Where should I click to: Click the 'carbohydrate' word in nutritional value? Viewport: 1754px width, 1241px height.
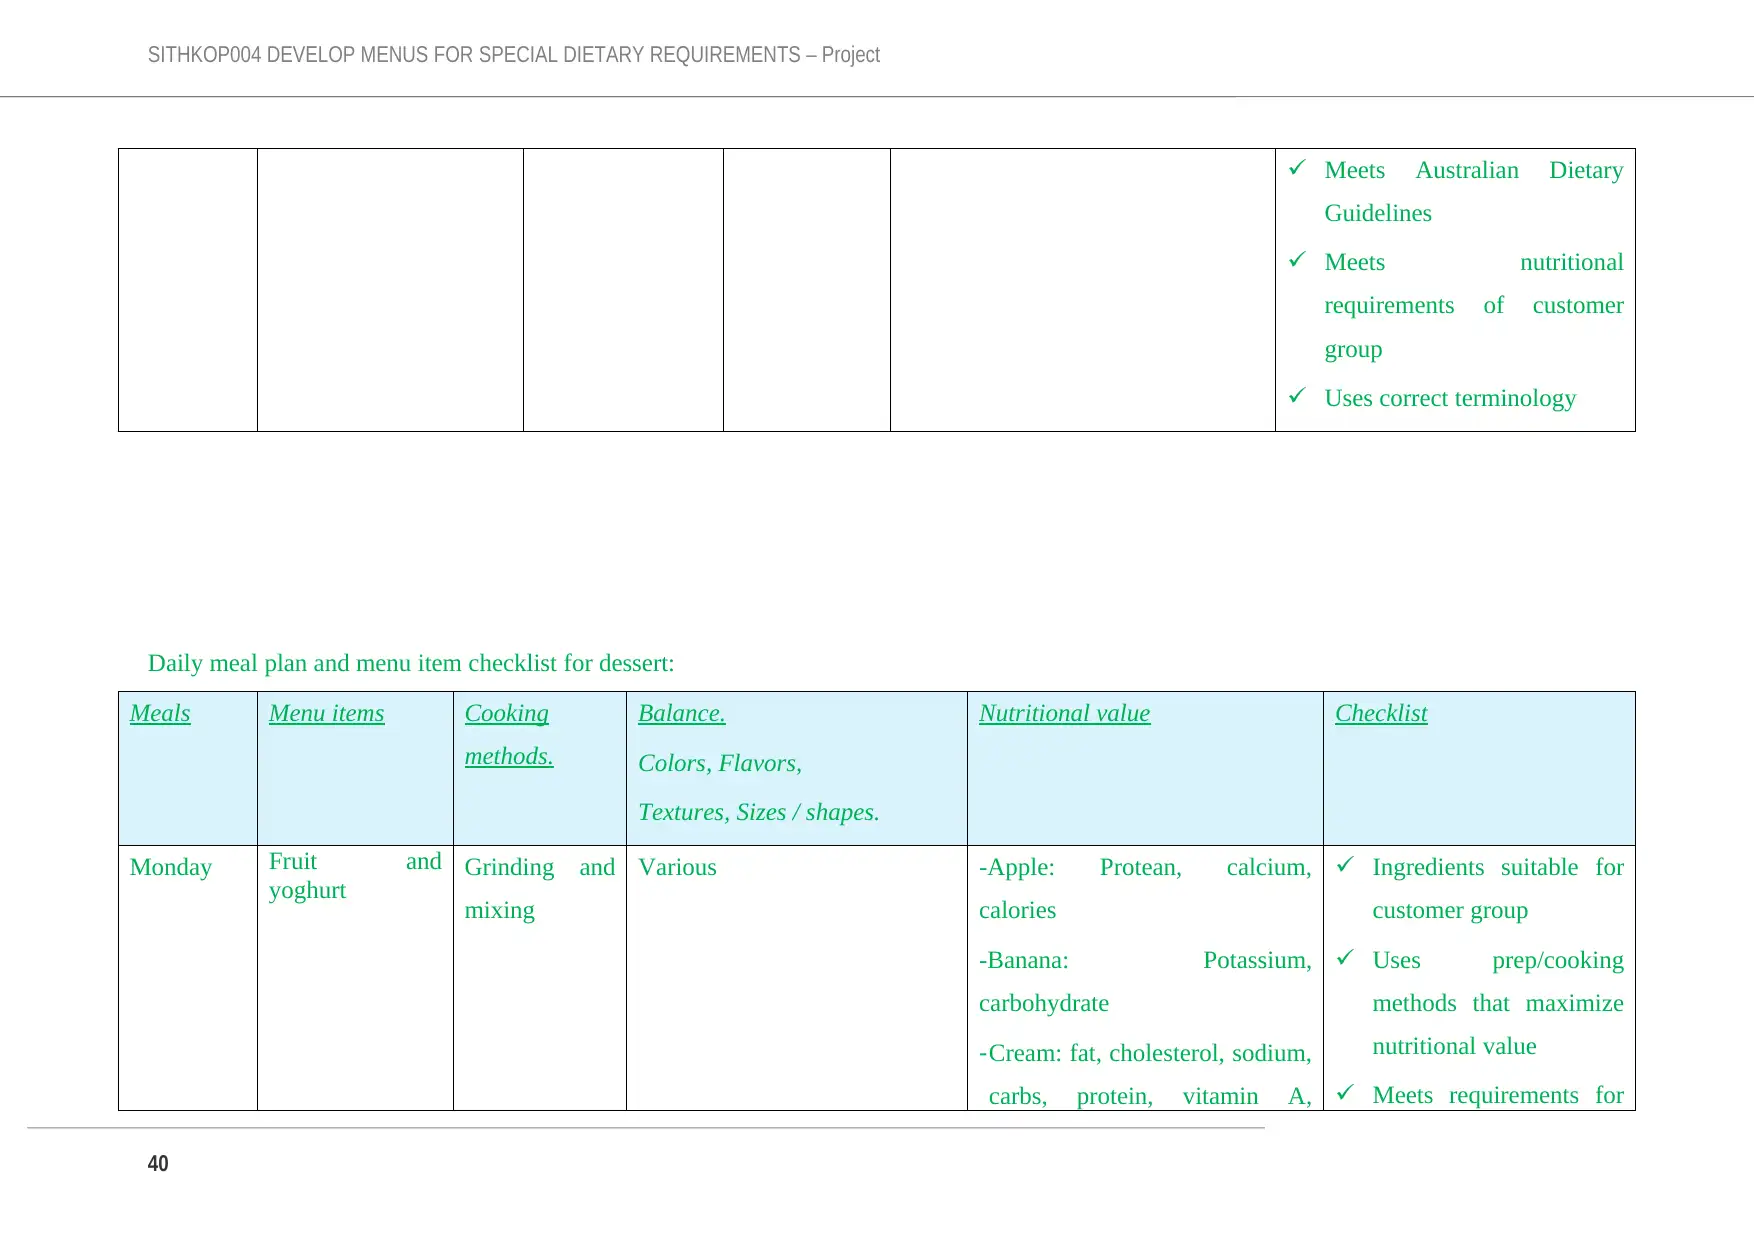click(x=1044, y=1003)
